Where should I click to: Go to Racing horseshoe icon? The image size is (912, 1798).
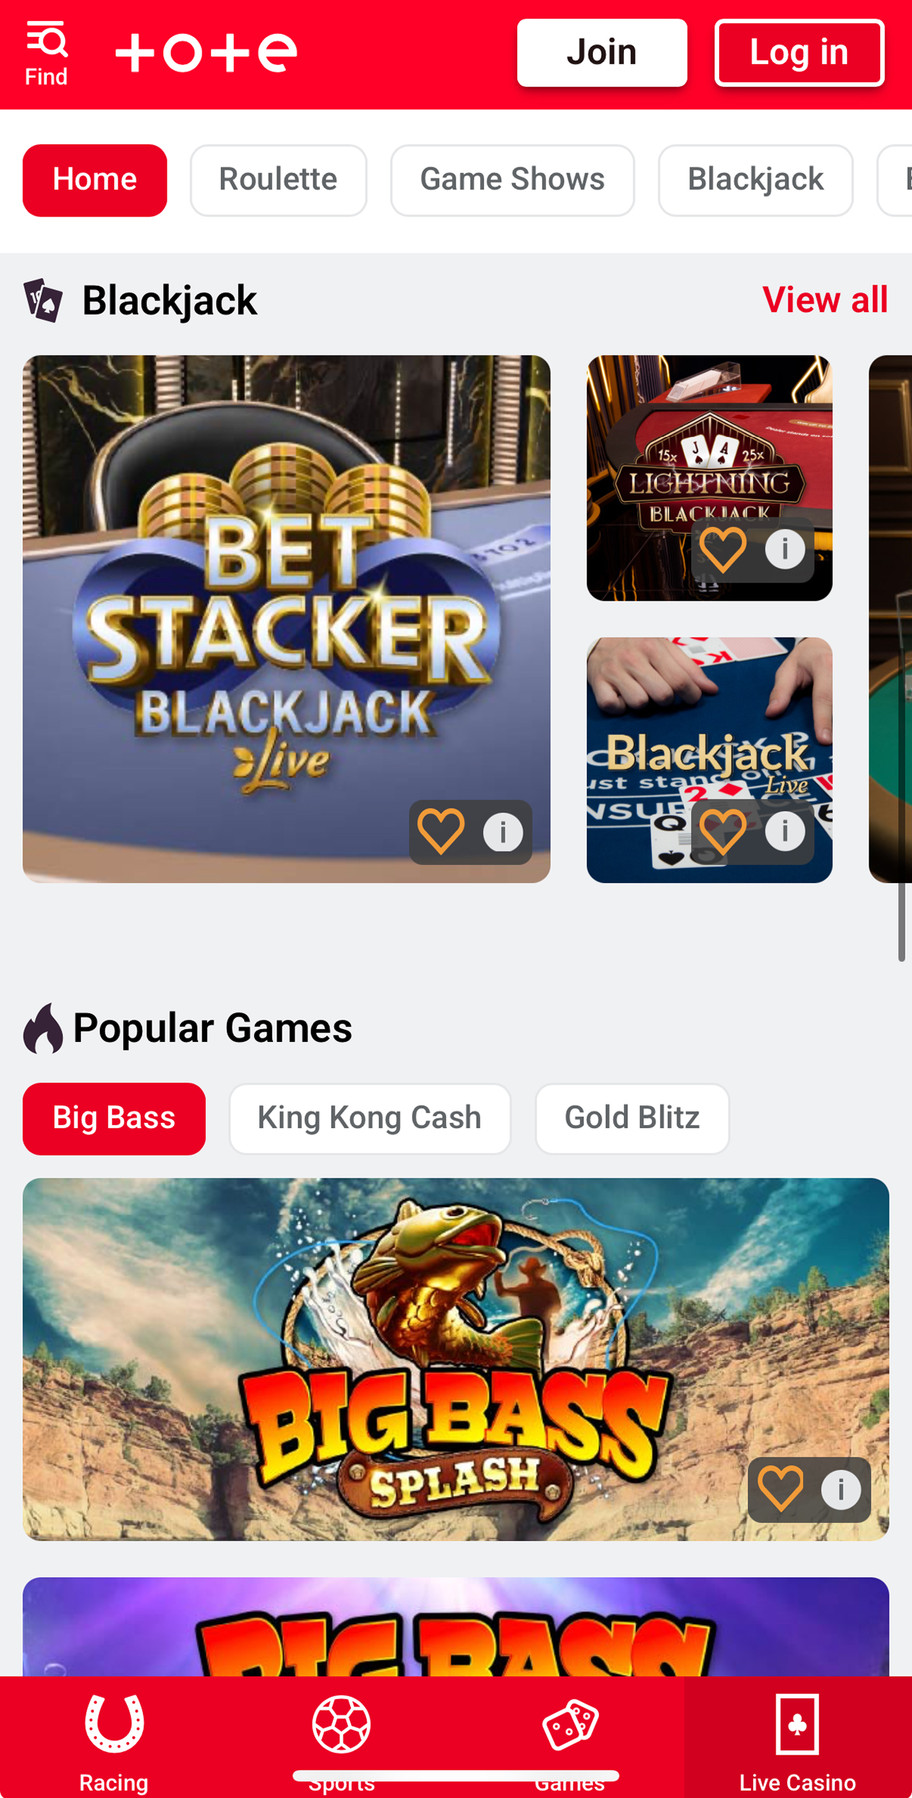point(114,1724)
